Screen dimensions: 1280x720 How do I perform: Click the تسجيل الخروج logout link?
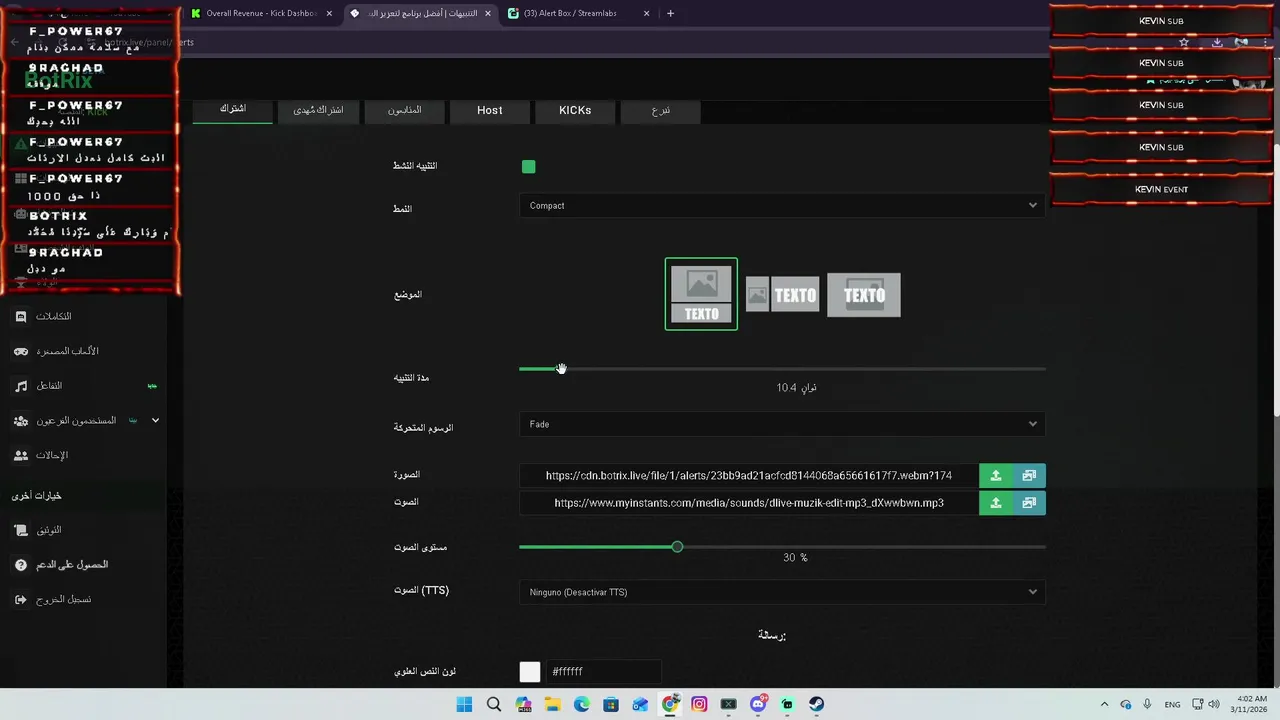pos(63,599)
